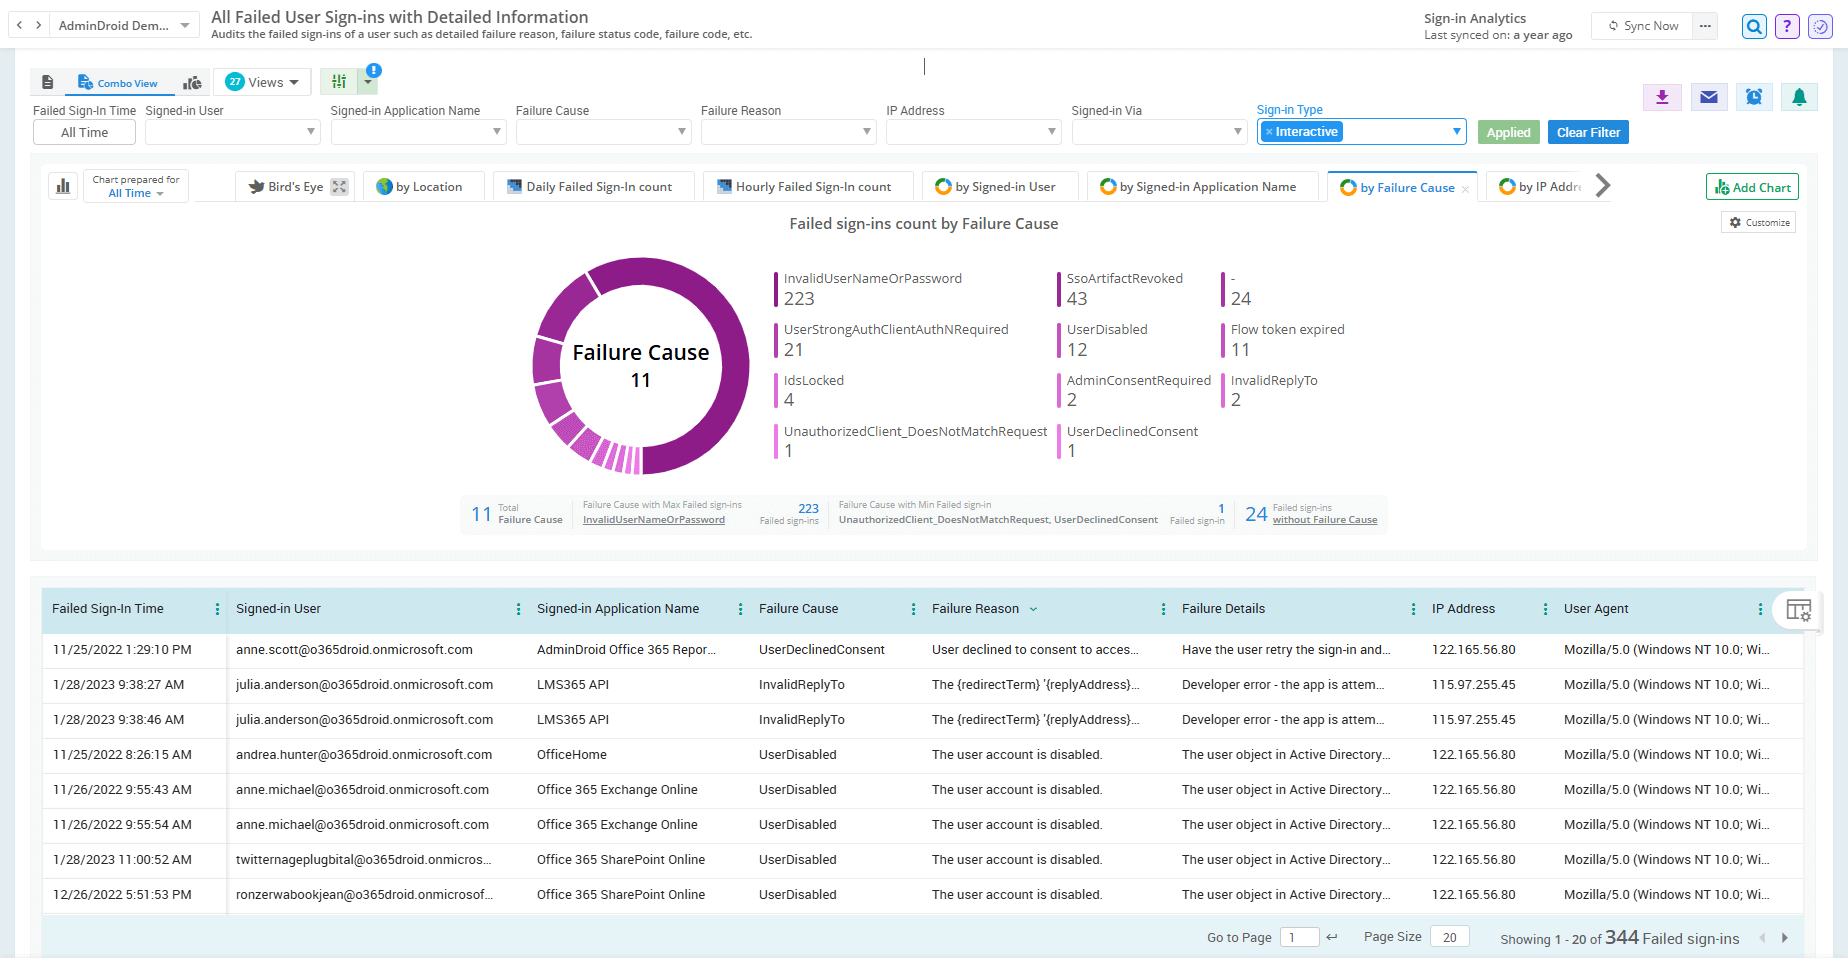Open the column chooser icon in table header

click(1798, 609)
